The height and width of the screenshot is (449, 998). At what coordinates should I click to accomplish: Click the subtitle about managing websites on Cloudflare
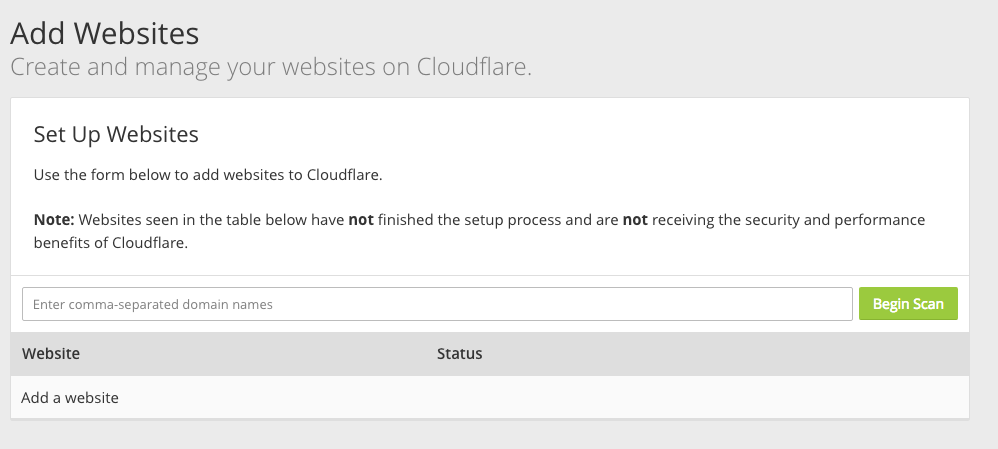pos(271,67)
